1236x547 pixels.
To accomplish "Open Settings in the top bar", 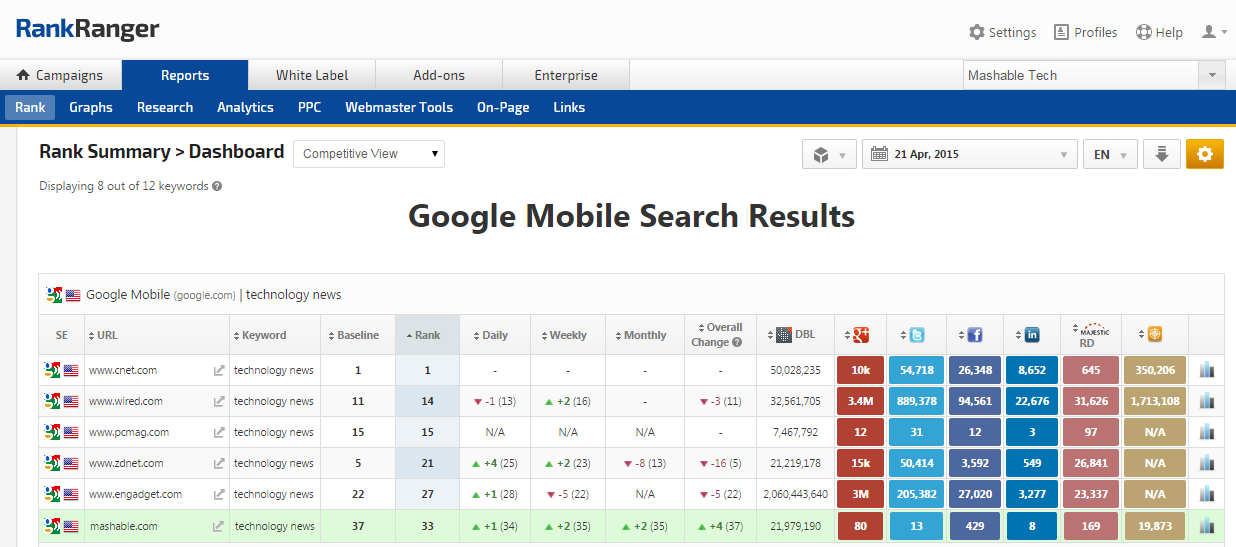I will click(x=1002, y=32).
